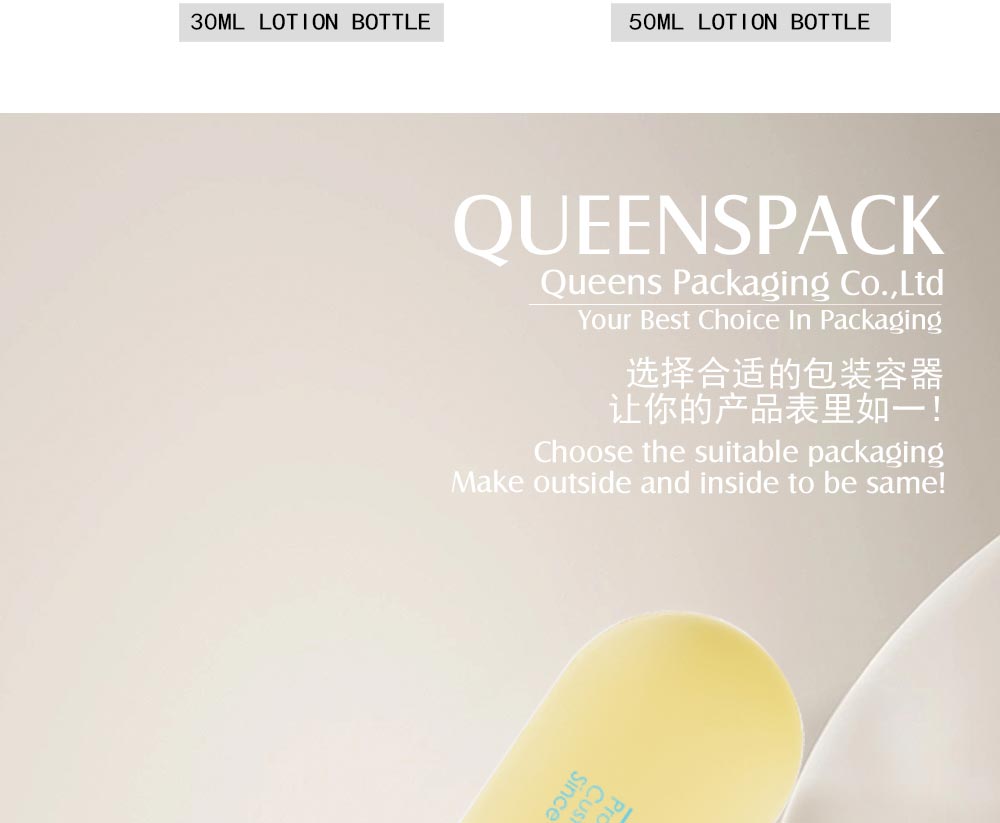Click the first line of Chinese slogan text
Viewport: 1000px width, 823px height.
coord(784,374)
